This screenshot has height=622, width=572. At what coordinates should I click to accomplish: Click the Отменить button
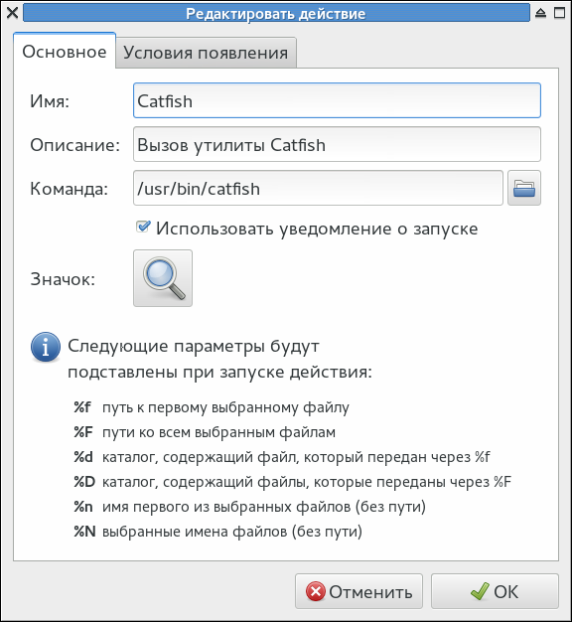point(359,591)
